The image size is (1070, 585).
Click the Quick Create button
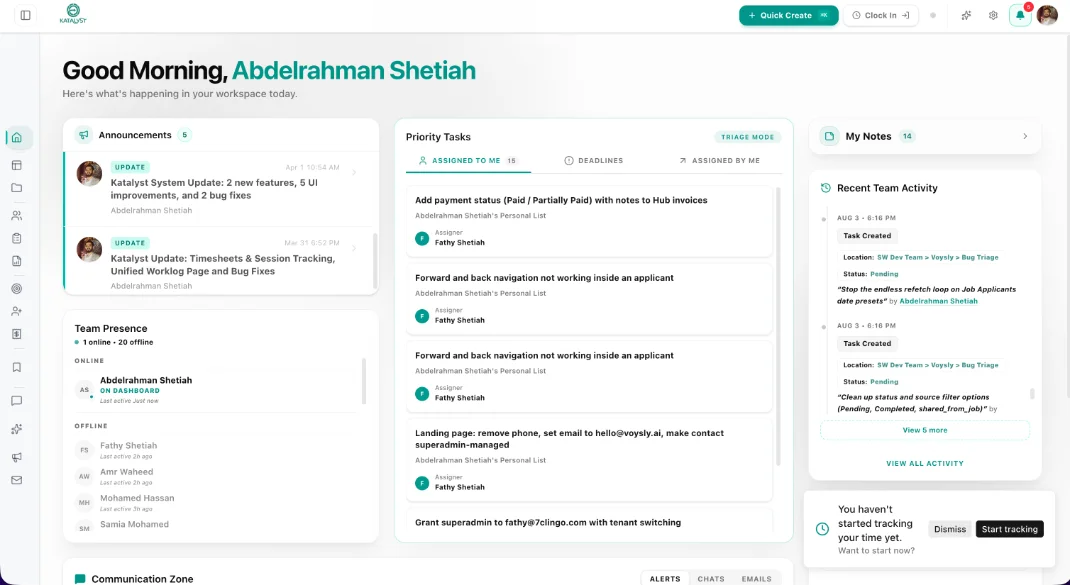point(788,15)
